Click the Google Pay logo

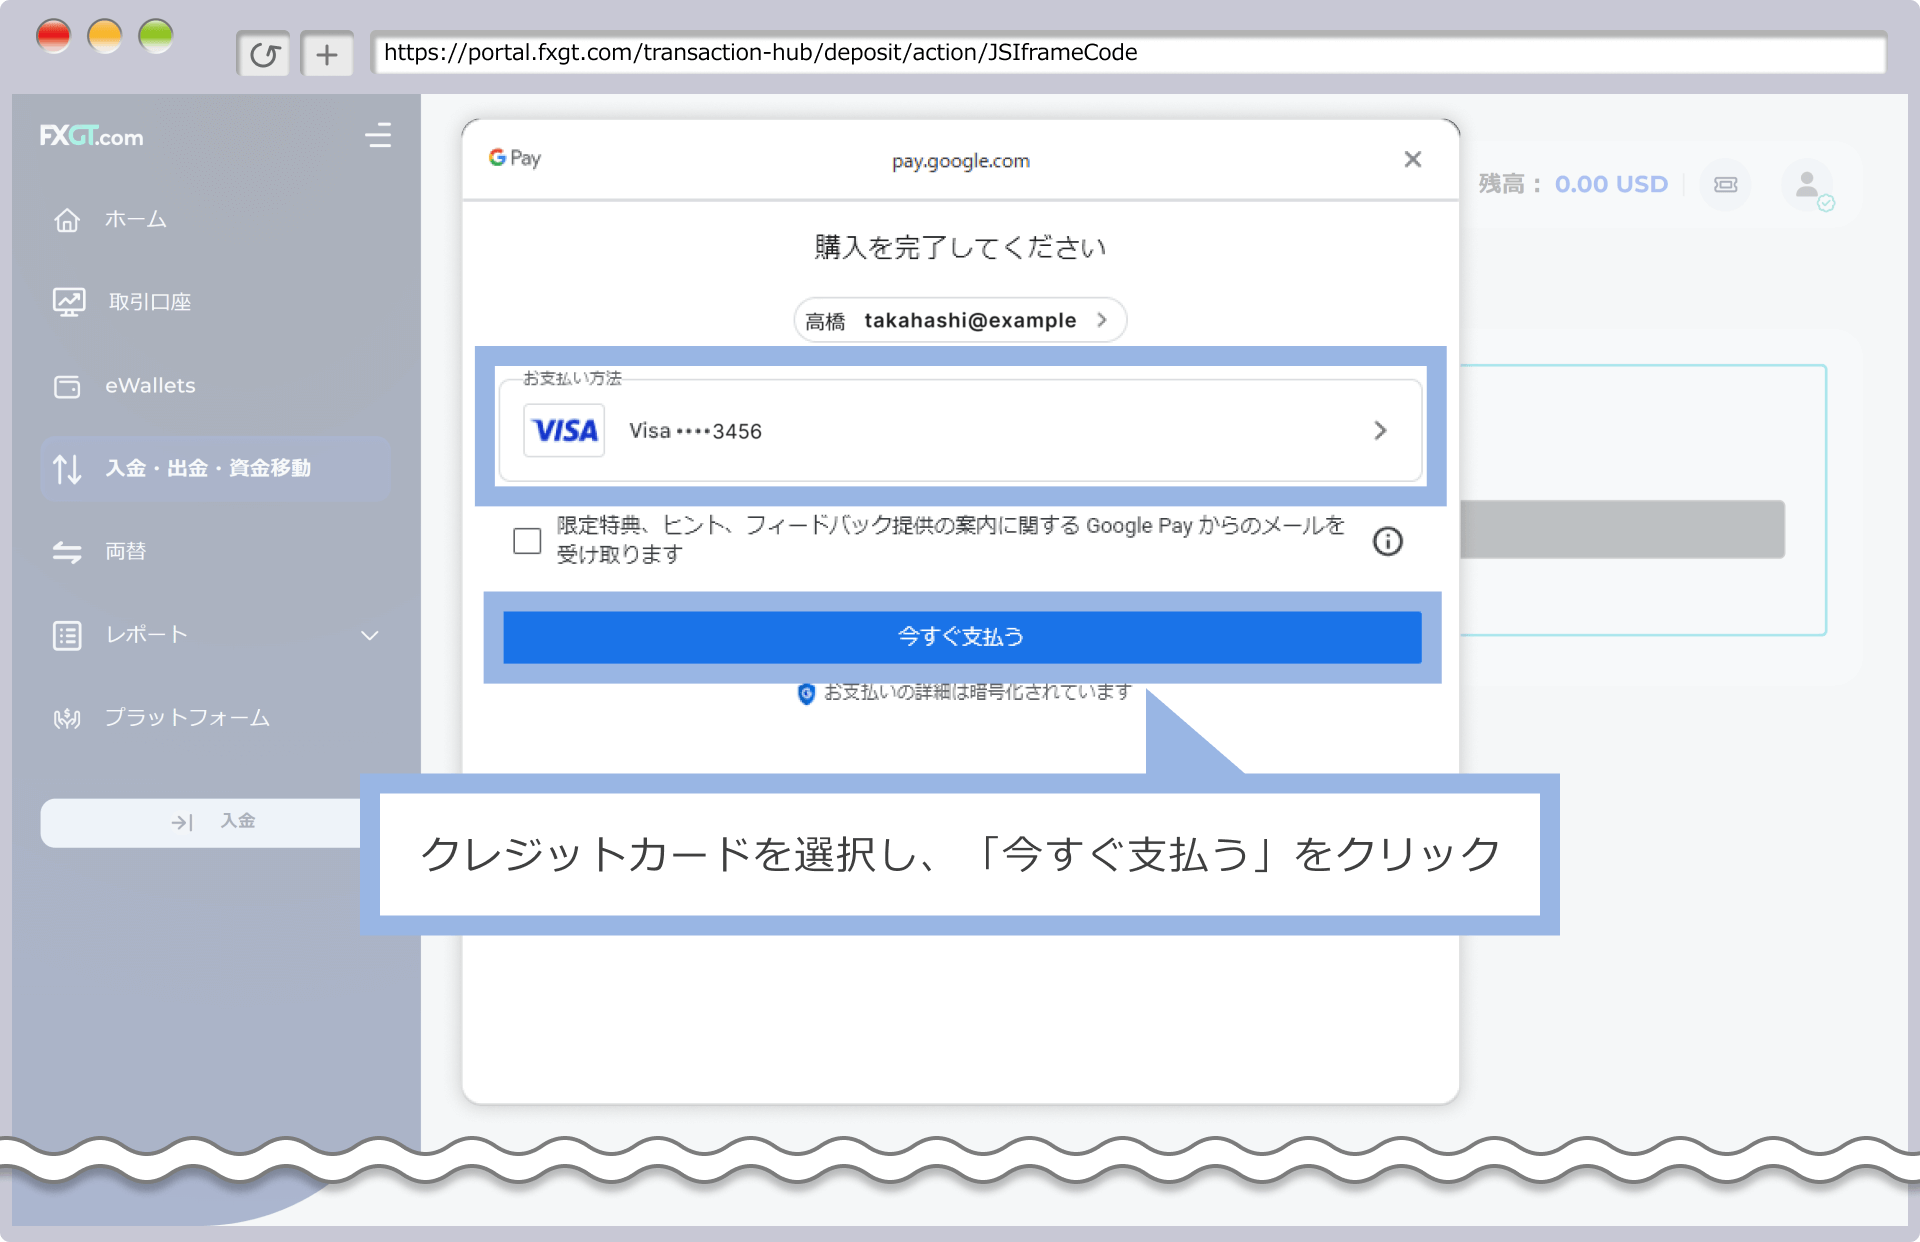pyautogui.click(x=514, y=158)
